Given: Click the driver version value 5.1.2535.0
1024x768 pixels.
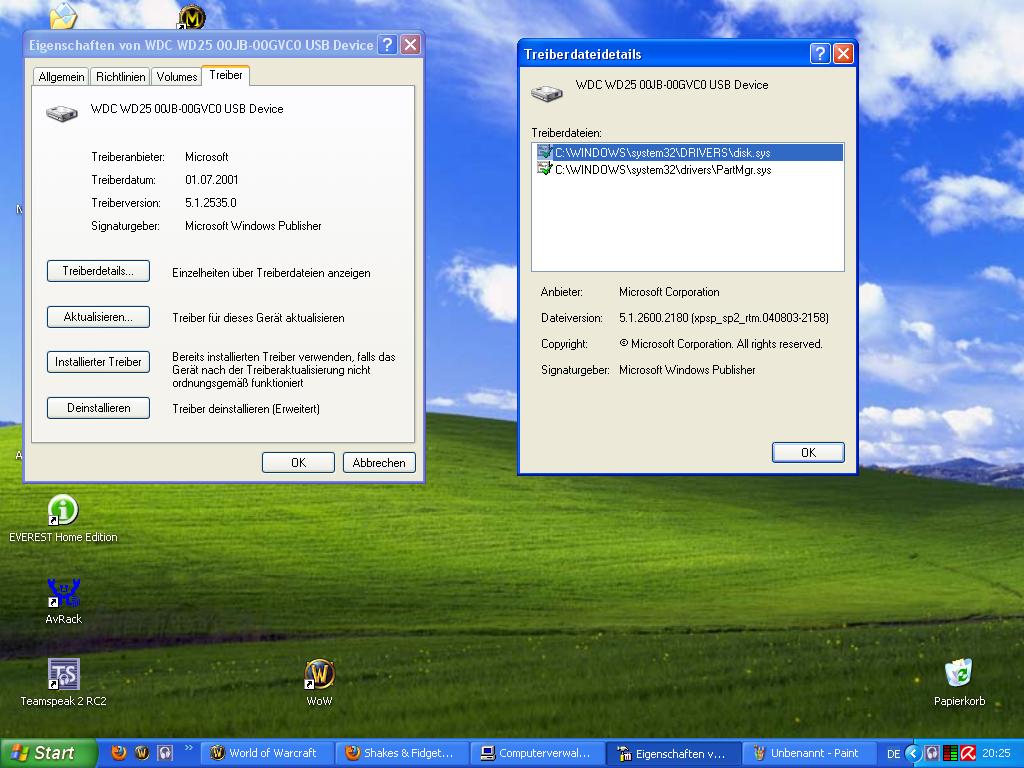Looking at the screenshot, I should pos(210,202).
